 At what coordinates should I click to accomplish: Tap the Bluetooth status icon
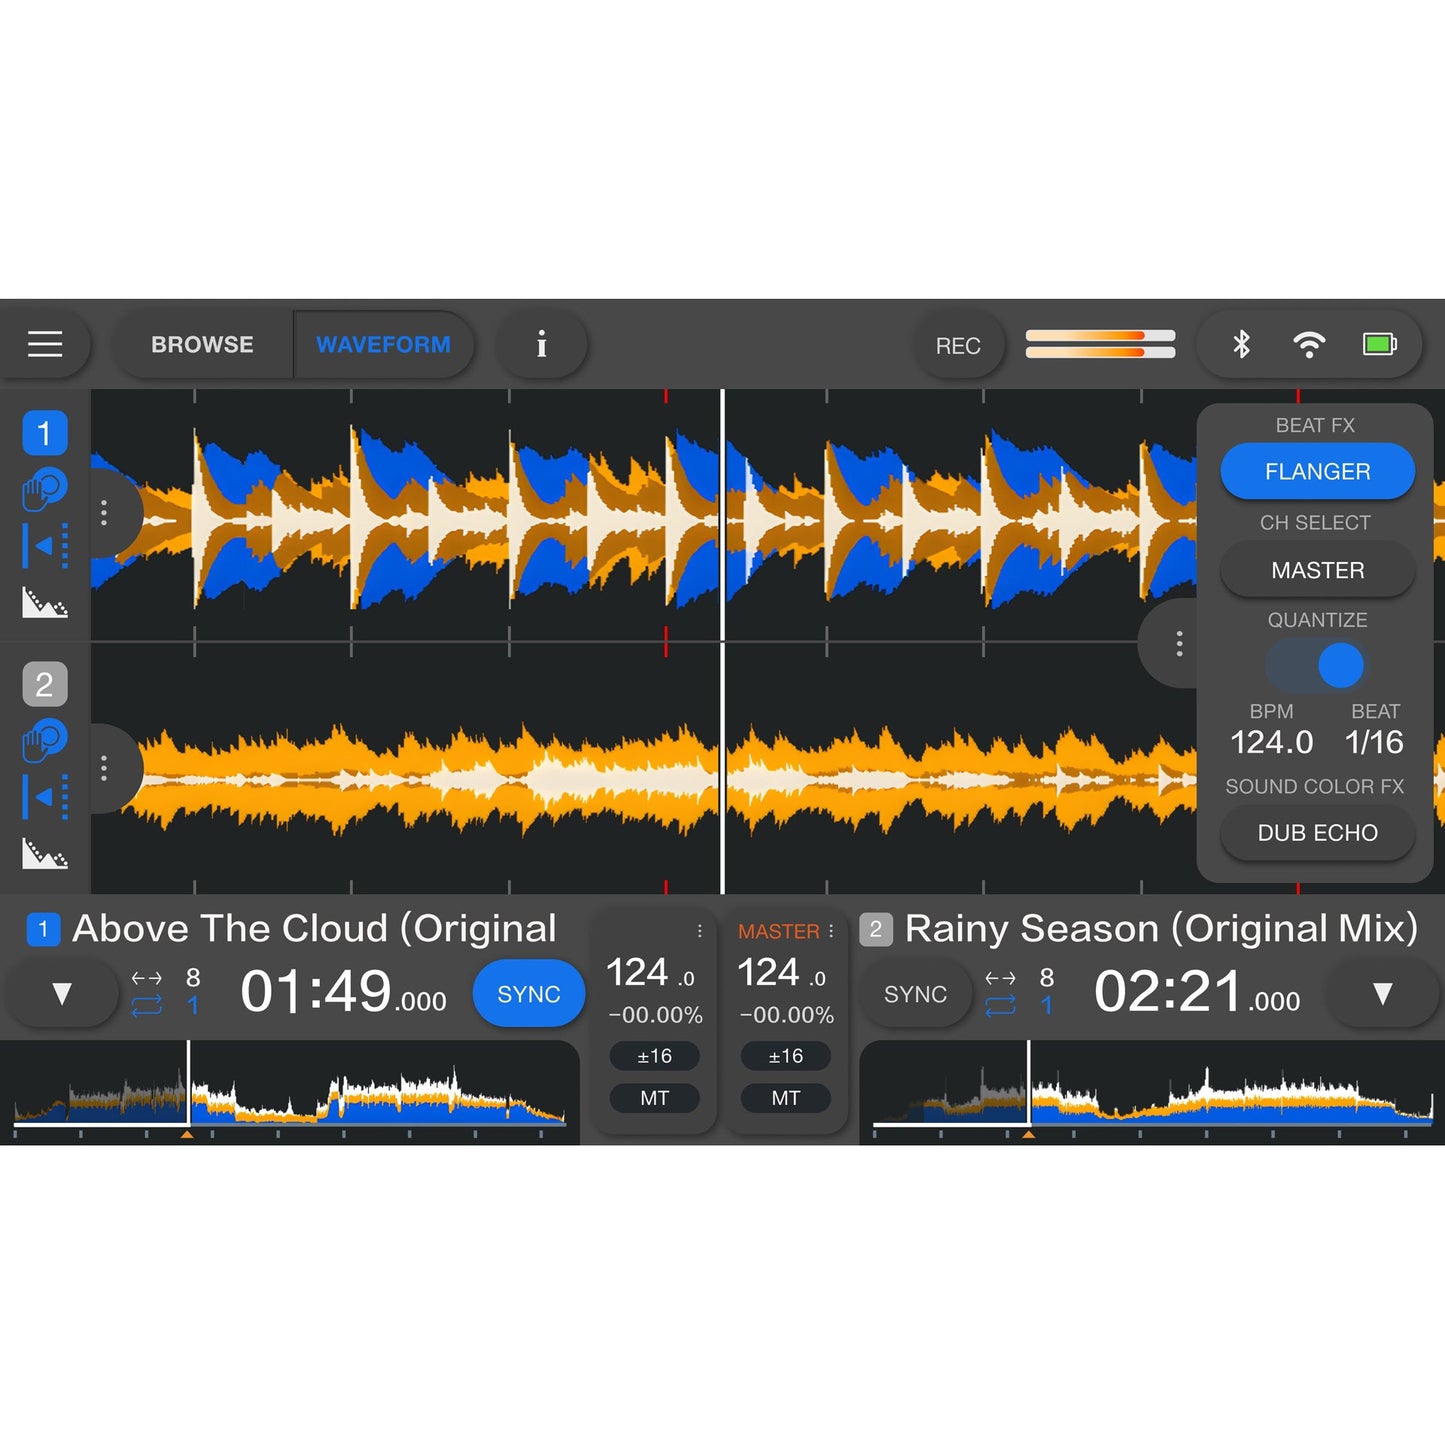pyautogui.click(x=1237, y=343)
